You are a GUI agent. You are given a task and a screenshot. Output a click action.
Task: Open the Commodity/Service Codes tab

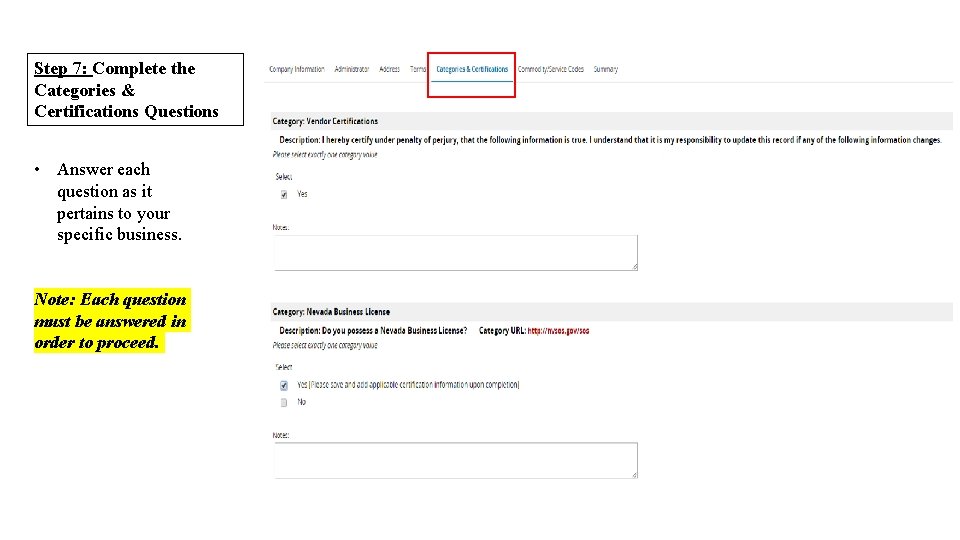(550, 69)
